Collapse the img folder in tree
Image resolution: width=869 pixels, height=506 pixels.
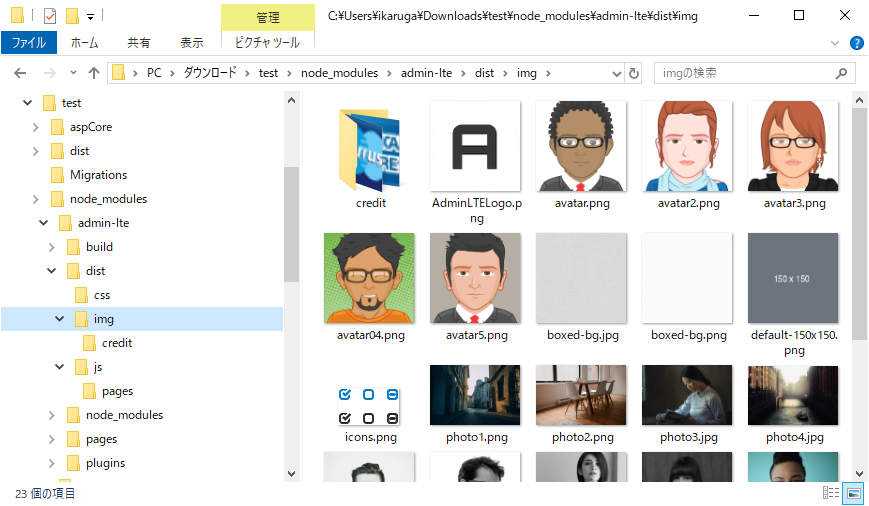click(x=59, y=319)
